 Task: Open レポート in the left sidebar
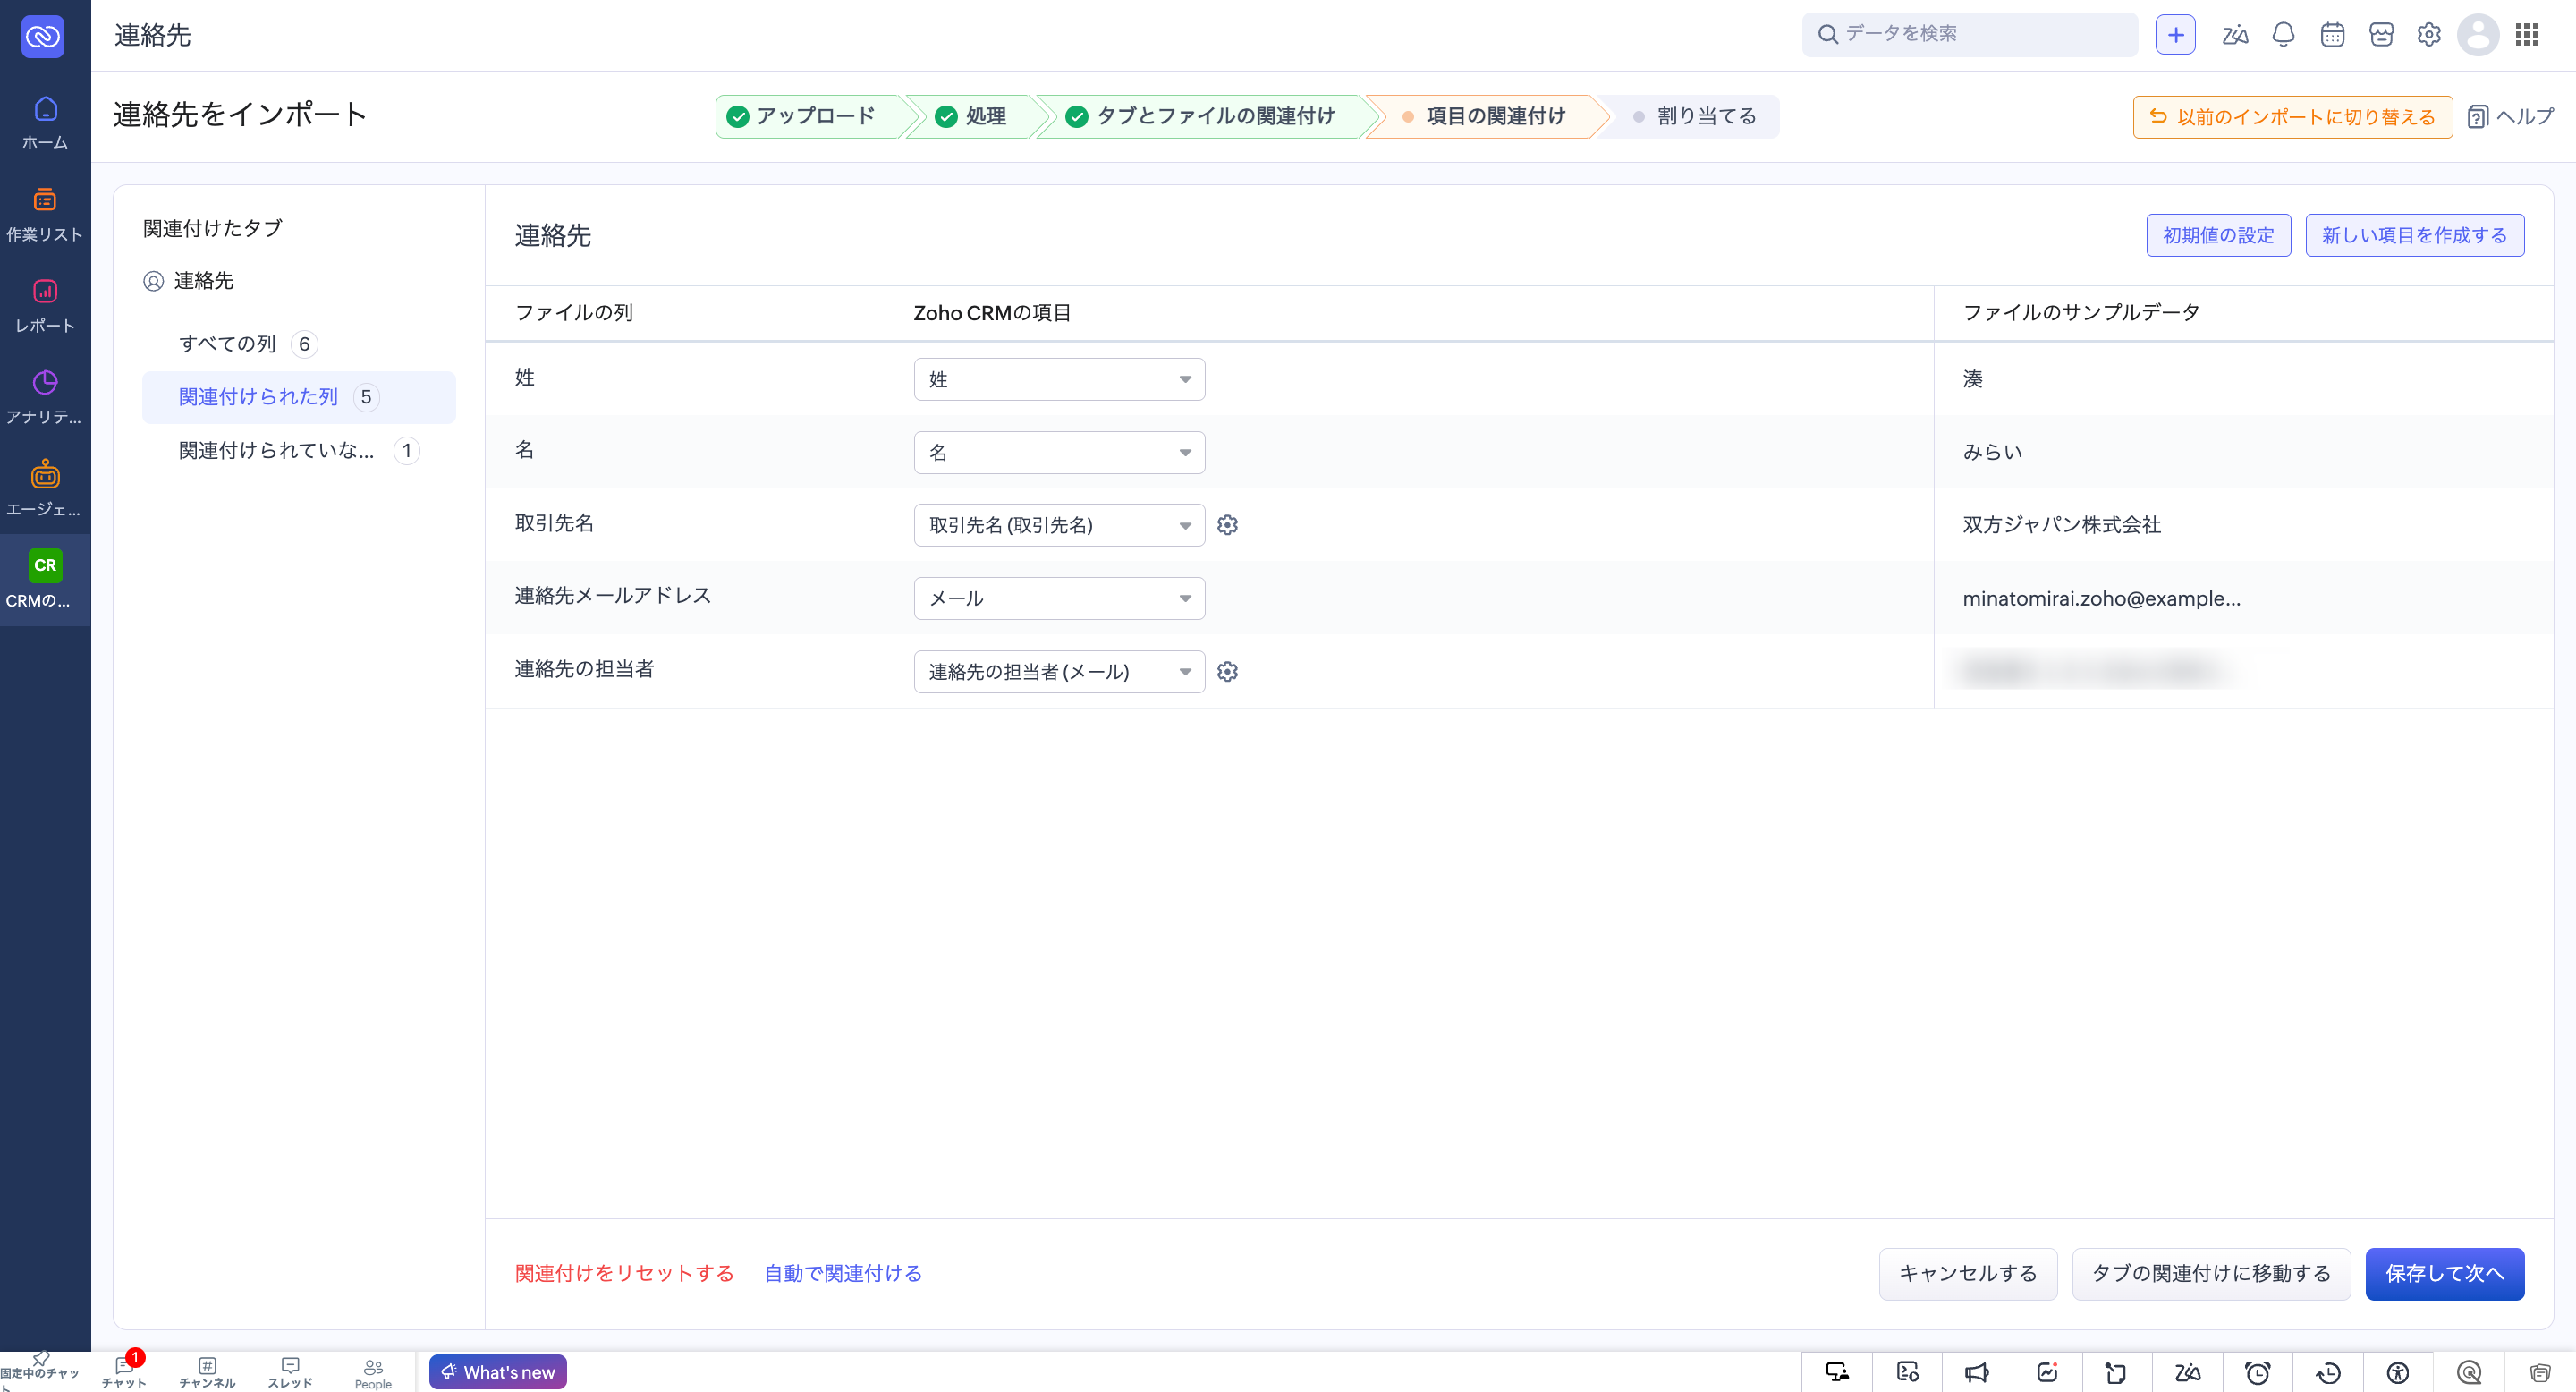45,306
